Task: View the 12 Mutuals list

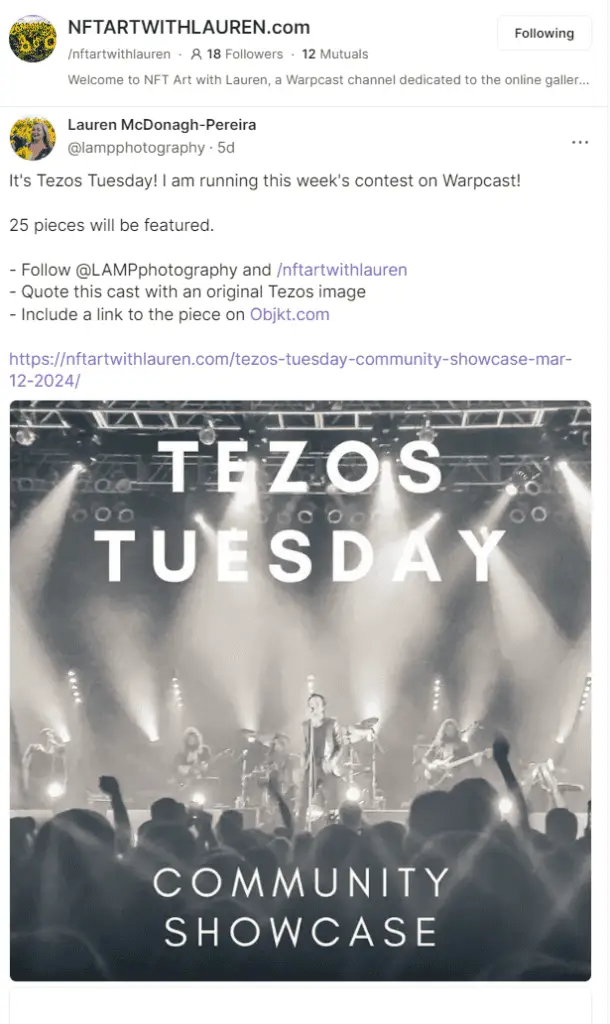Action: pyautogui.click(x=335, y=54)
